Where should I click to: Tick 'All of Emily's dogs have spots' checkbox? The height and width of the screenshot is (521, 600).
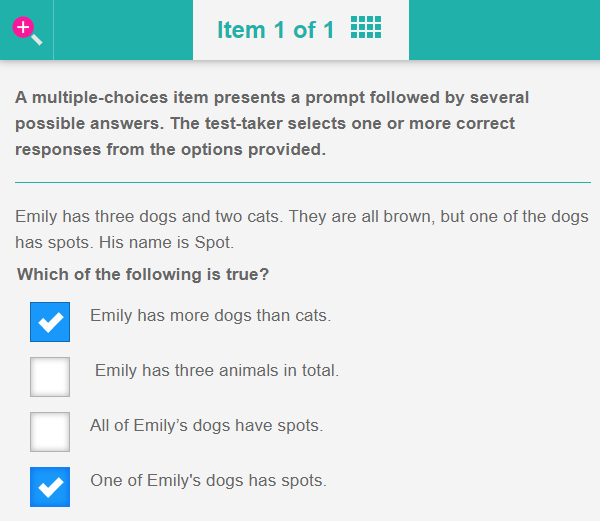coord(50,431)
